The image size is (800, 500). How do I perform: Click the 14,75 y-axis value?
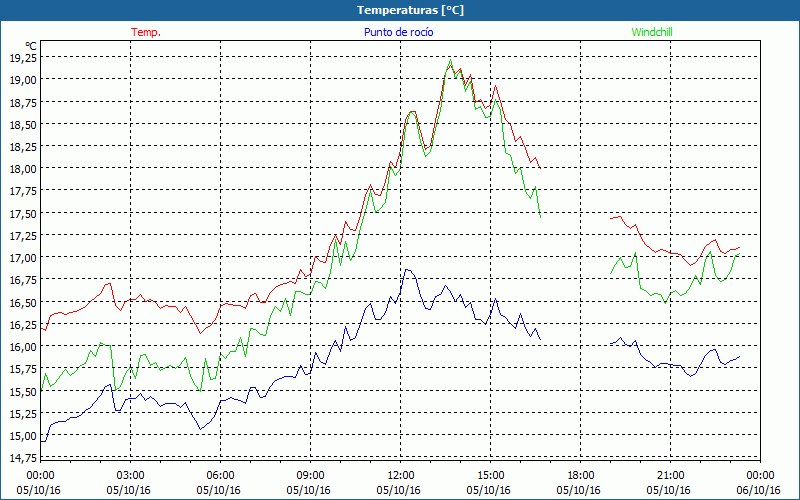[x=23, y=458]
